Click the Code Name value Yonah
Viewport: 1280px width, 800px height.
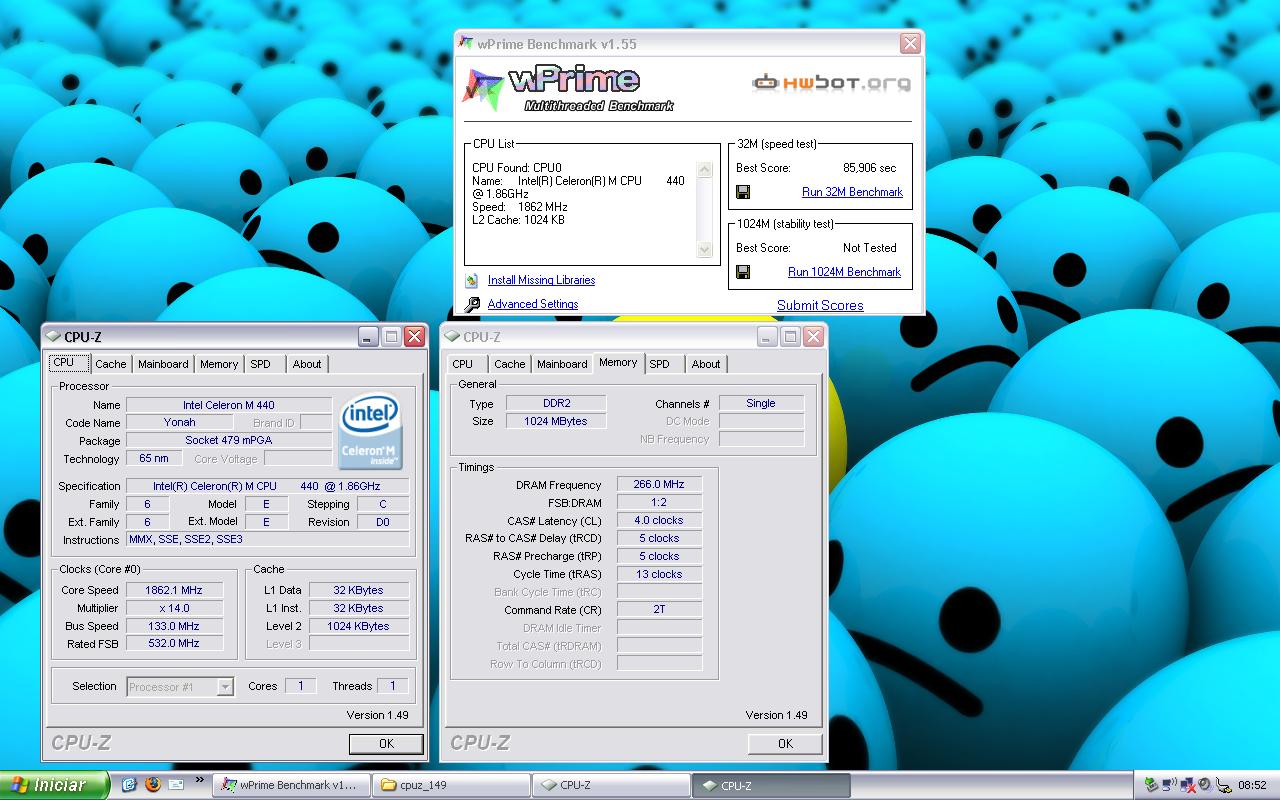click(179, 422)
